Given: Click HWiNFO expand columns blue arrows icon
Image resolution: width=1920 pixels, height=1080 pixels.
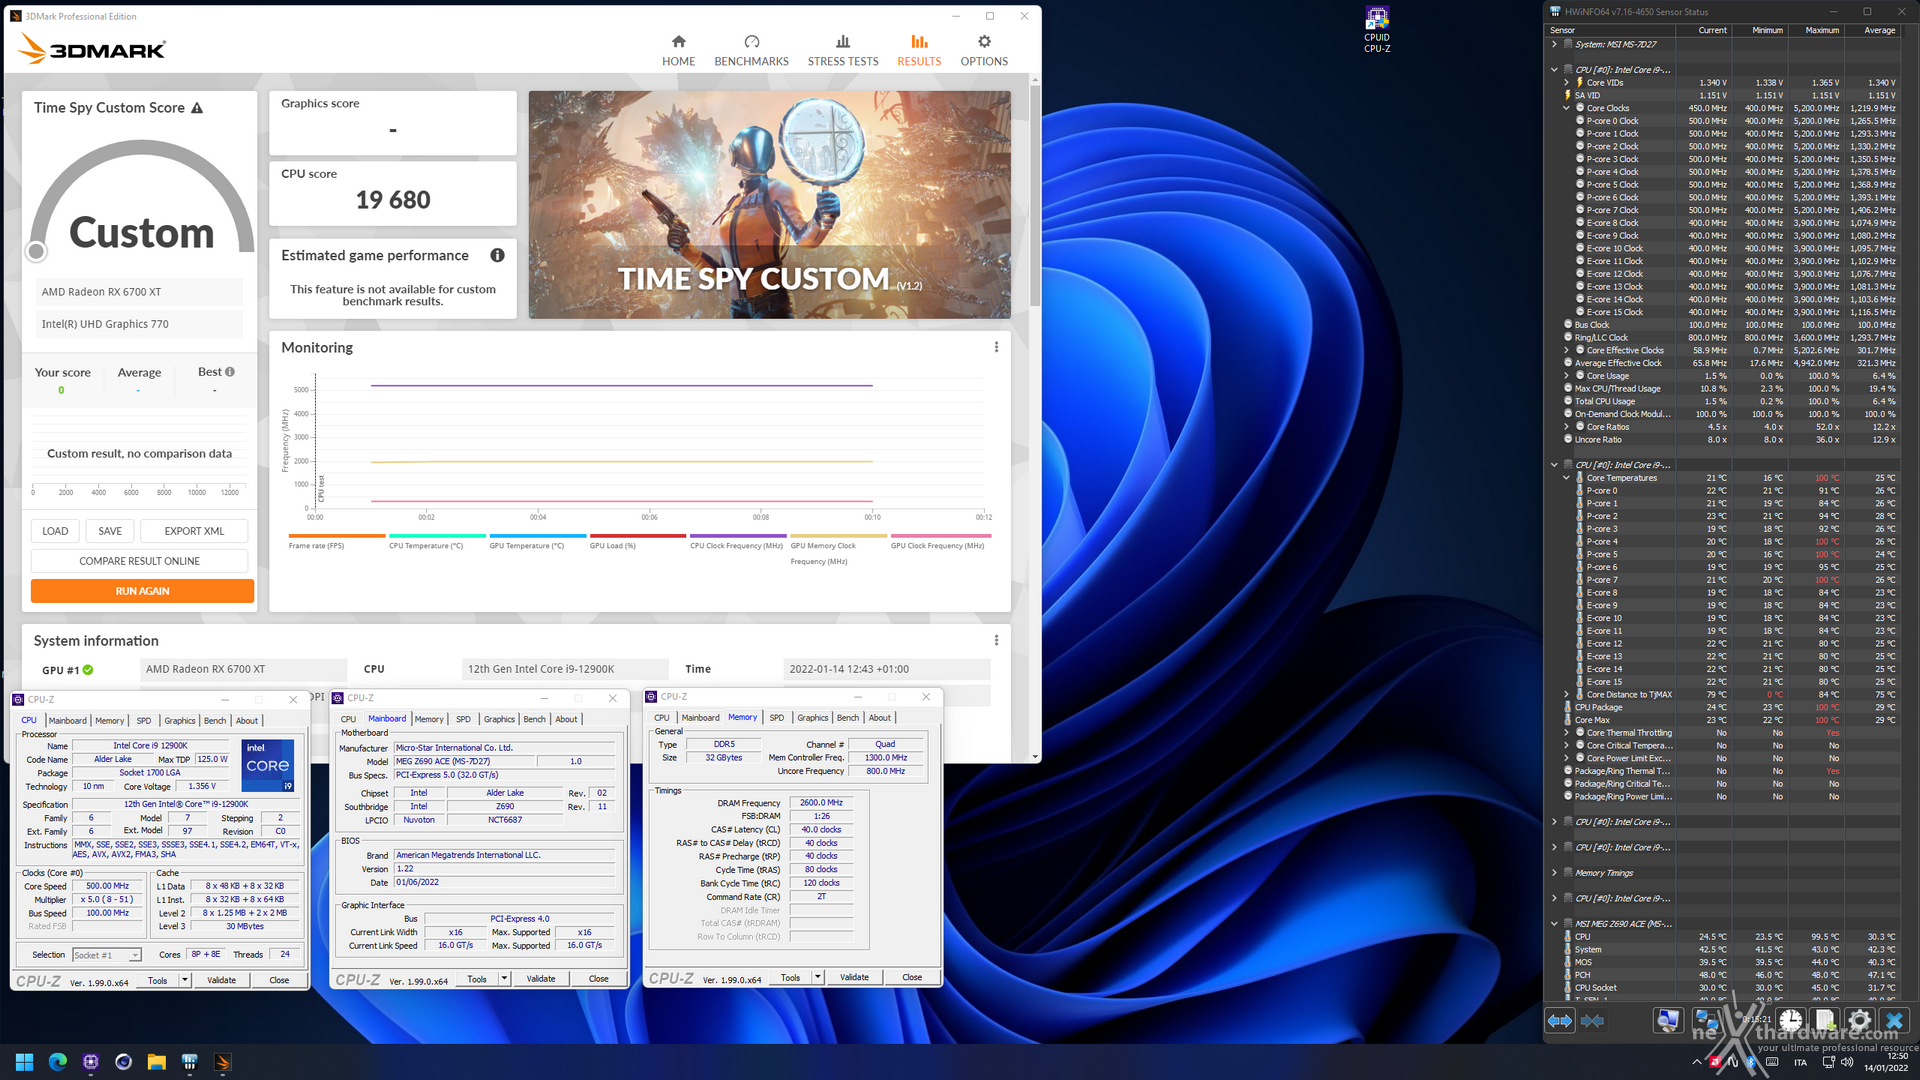Looking at the screenshot, I should click(x=1560, y=1020).
